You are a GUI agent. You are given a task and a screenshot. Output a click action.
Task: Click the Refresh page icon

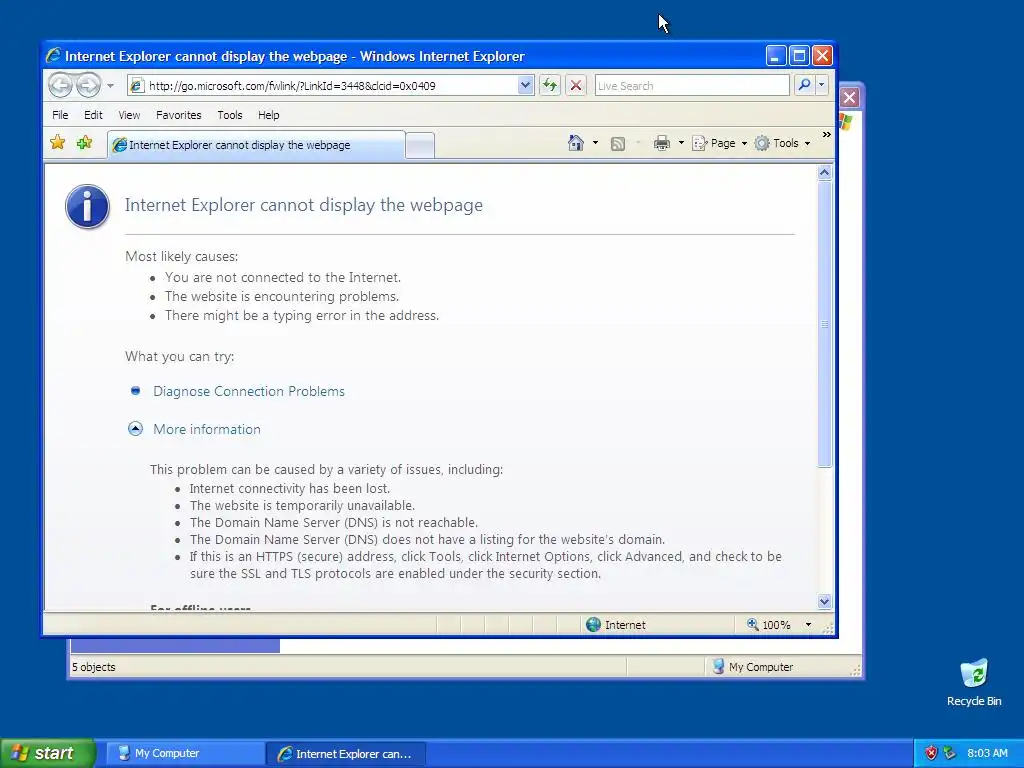[550, 86]
